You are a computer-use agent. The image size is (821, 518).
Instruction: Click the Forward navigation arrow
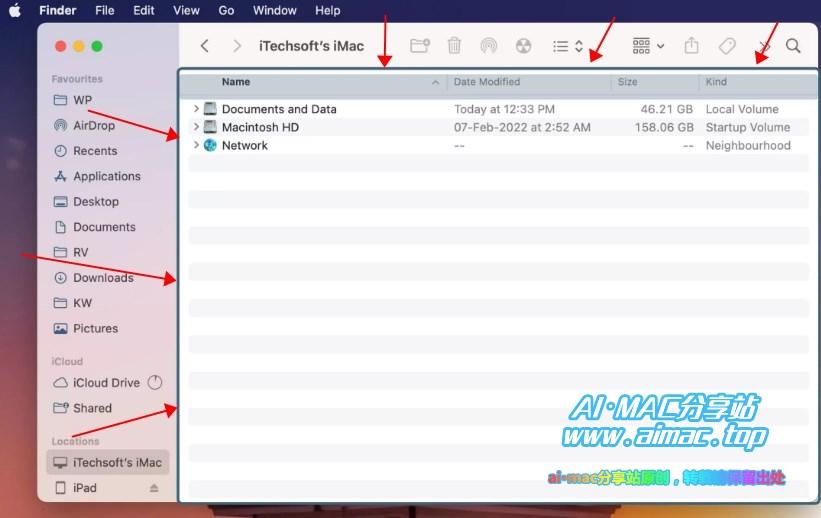point(237,46)
